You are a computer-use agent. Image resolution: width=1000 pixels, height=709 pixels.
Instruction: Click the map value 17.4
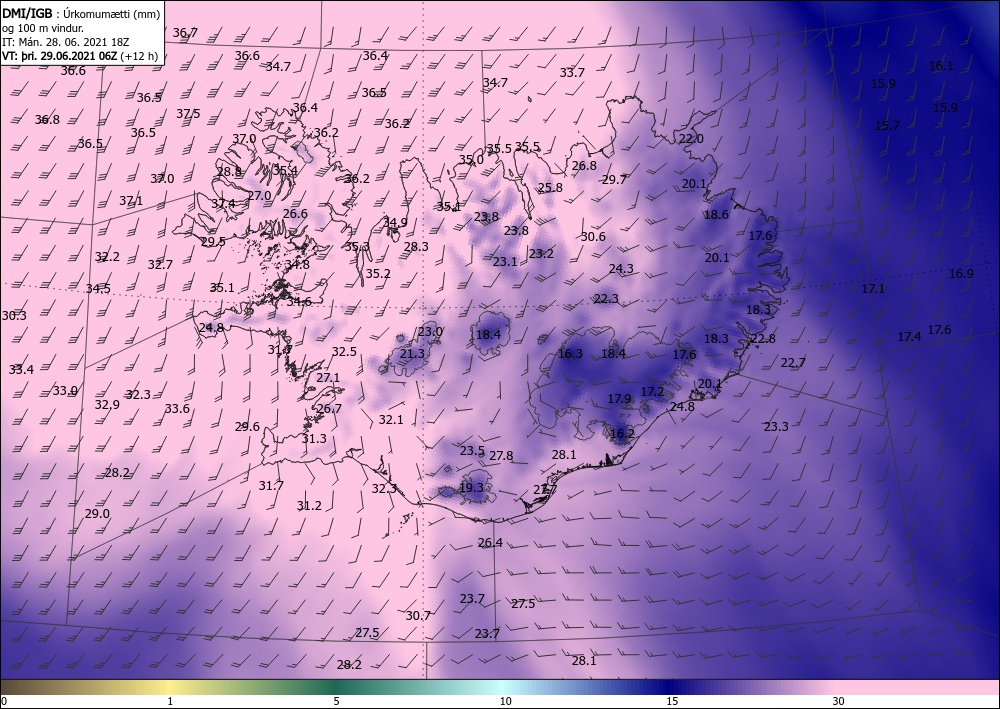click(x=909, y=337)
